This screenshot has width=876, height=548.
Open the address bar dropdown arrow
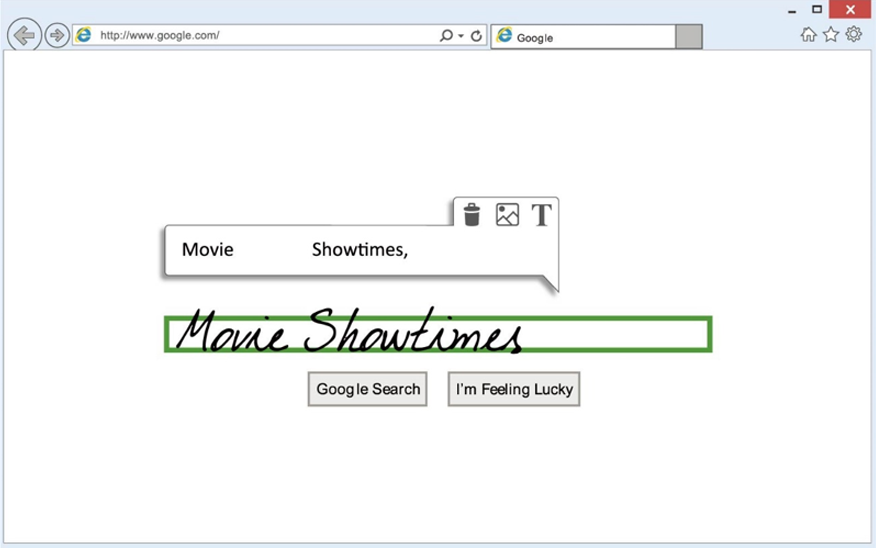pos(461,36)
